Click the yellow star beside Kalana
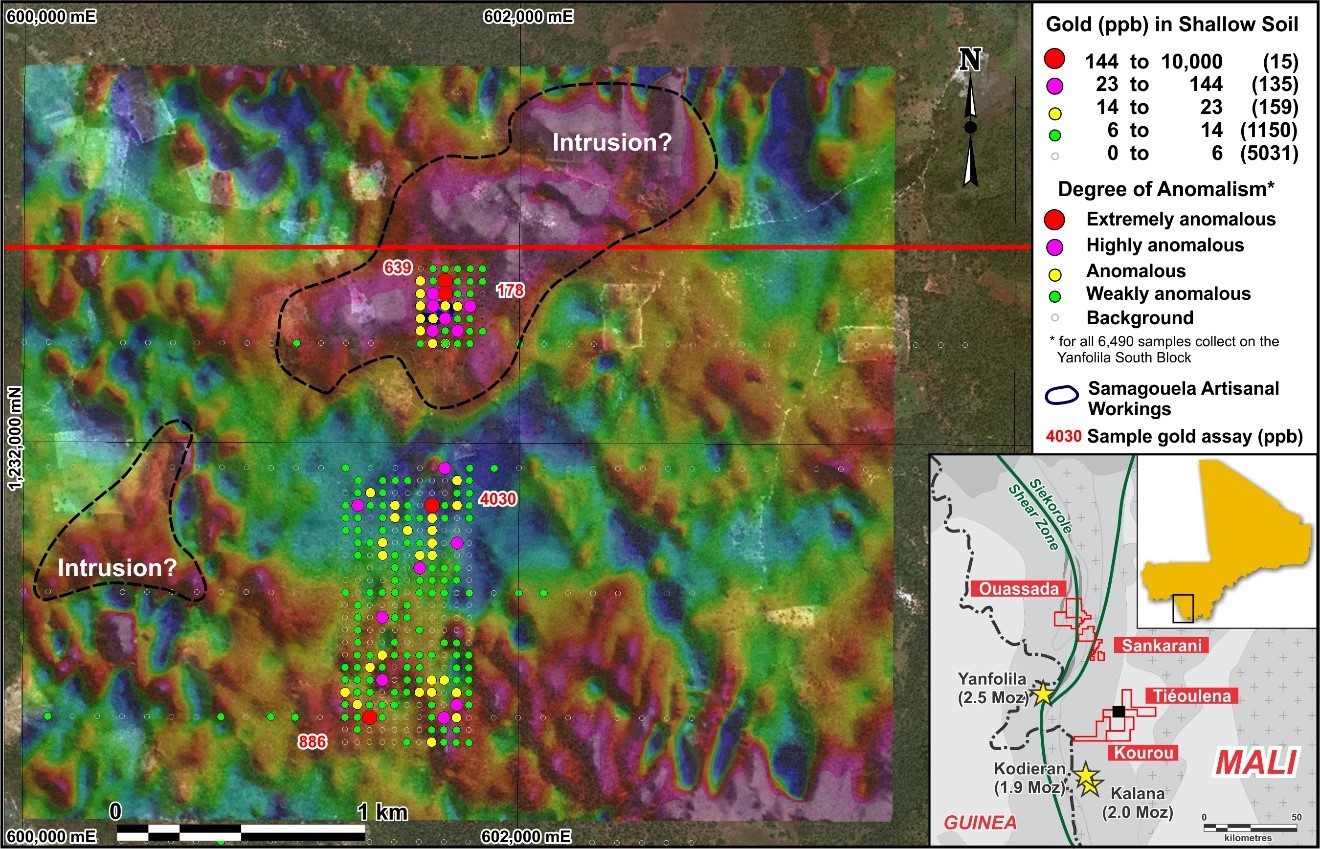Viewport: 1320px width, 849px height. pos(1086,776)
